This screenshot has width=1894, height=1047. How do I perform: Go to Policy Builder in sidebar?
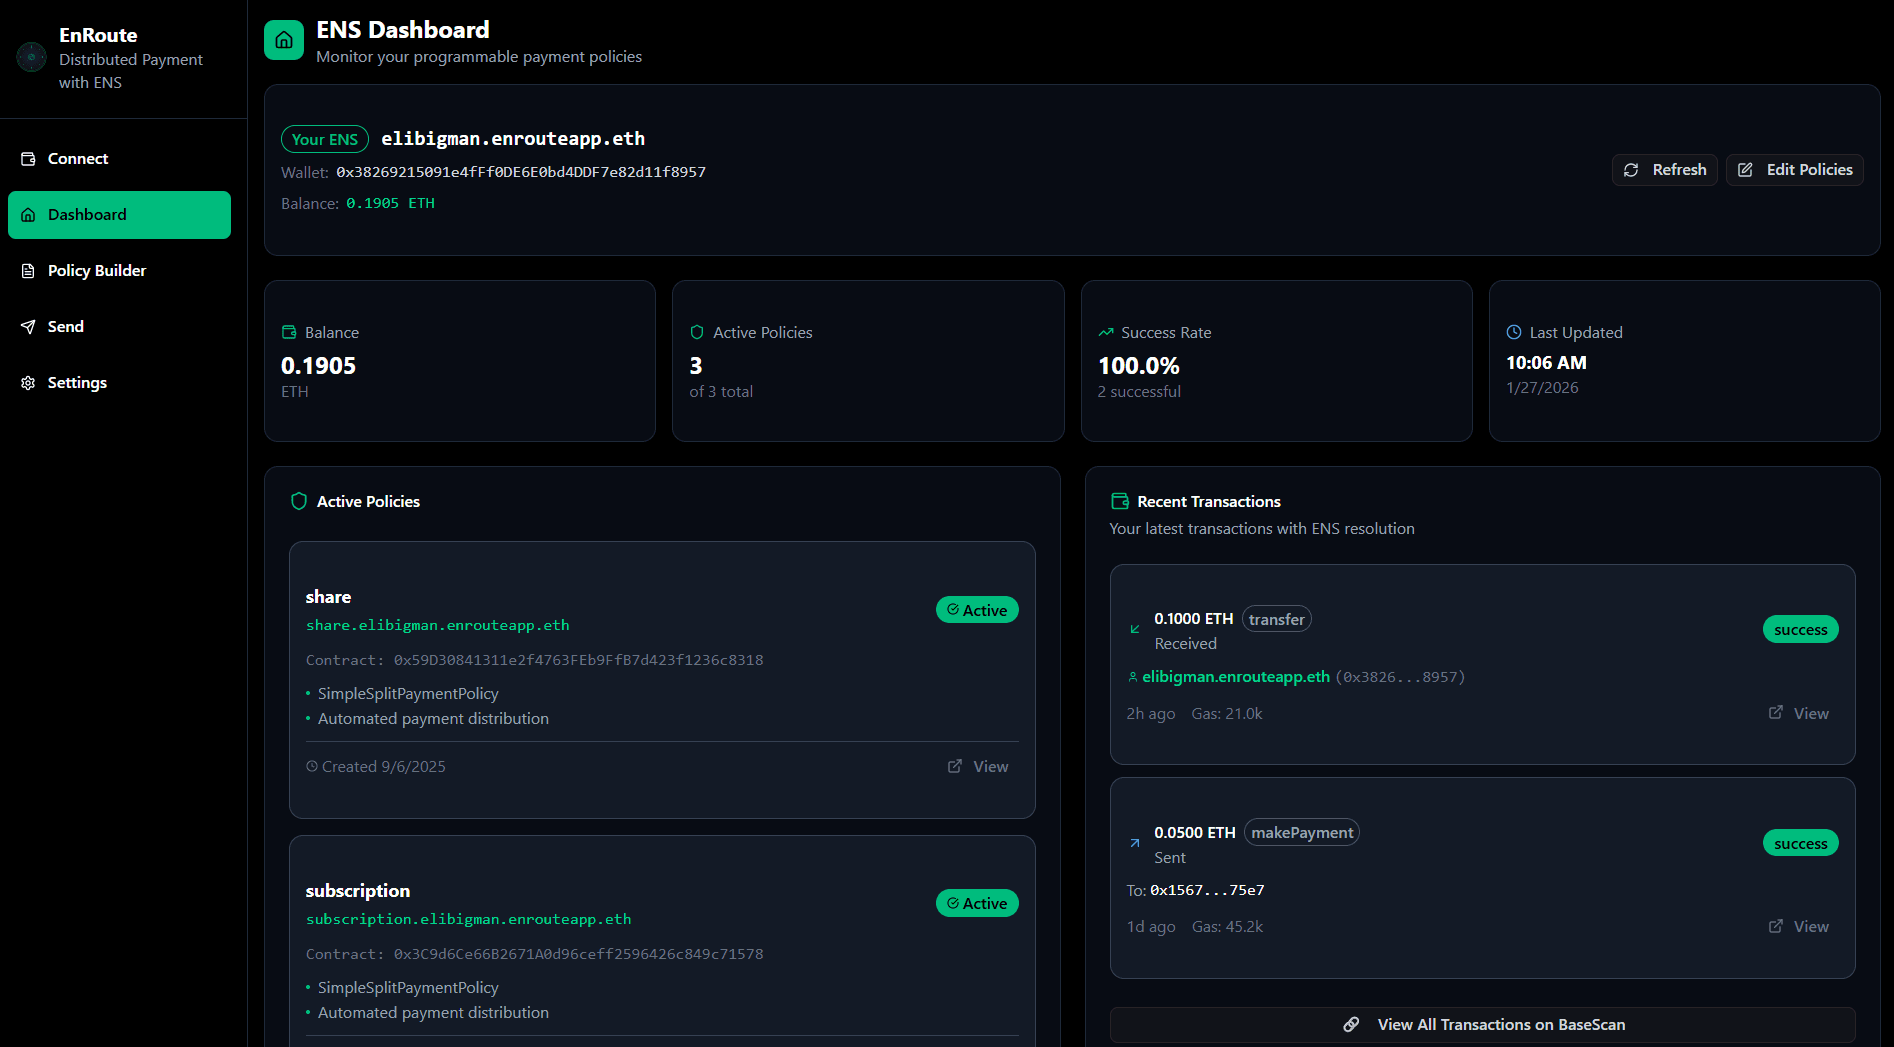point(97,271)
